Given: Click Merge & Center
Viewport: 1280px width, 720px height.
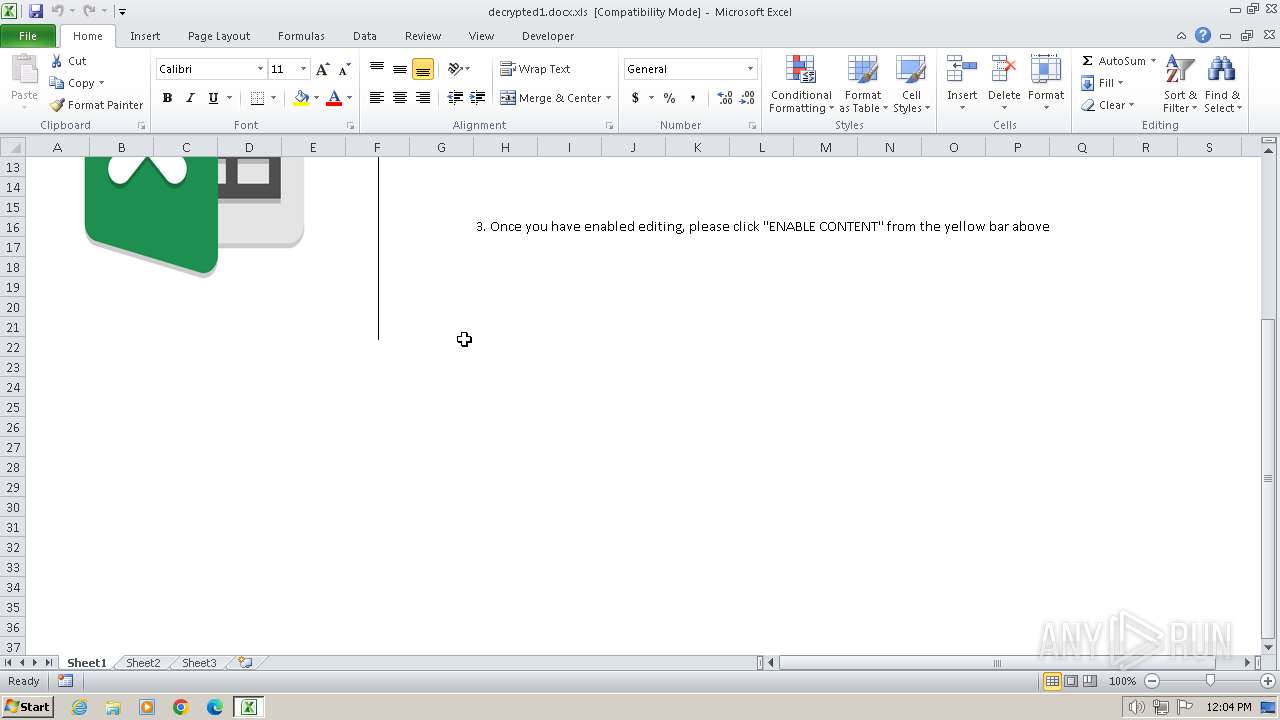Looking at the screenshot, I should click(551, 98).
